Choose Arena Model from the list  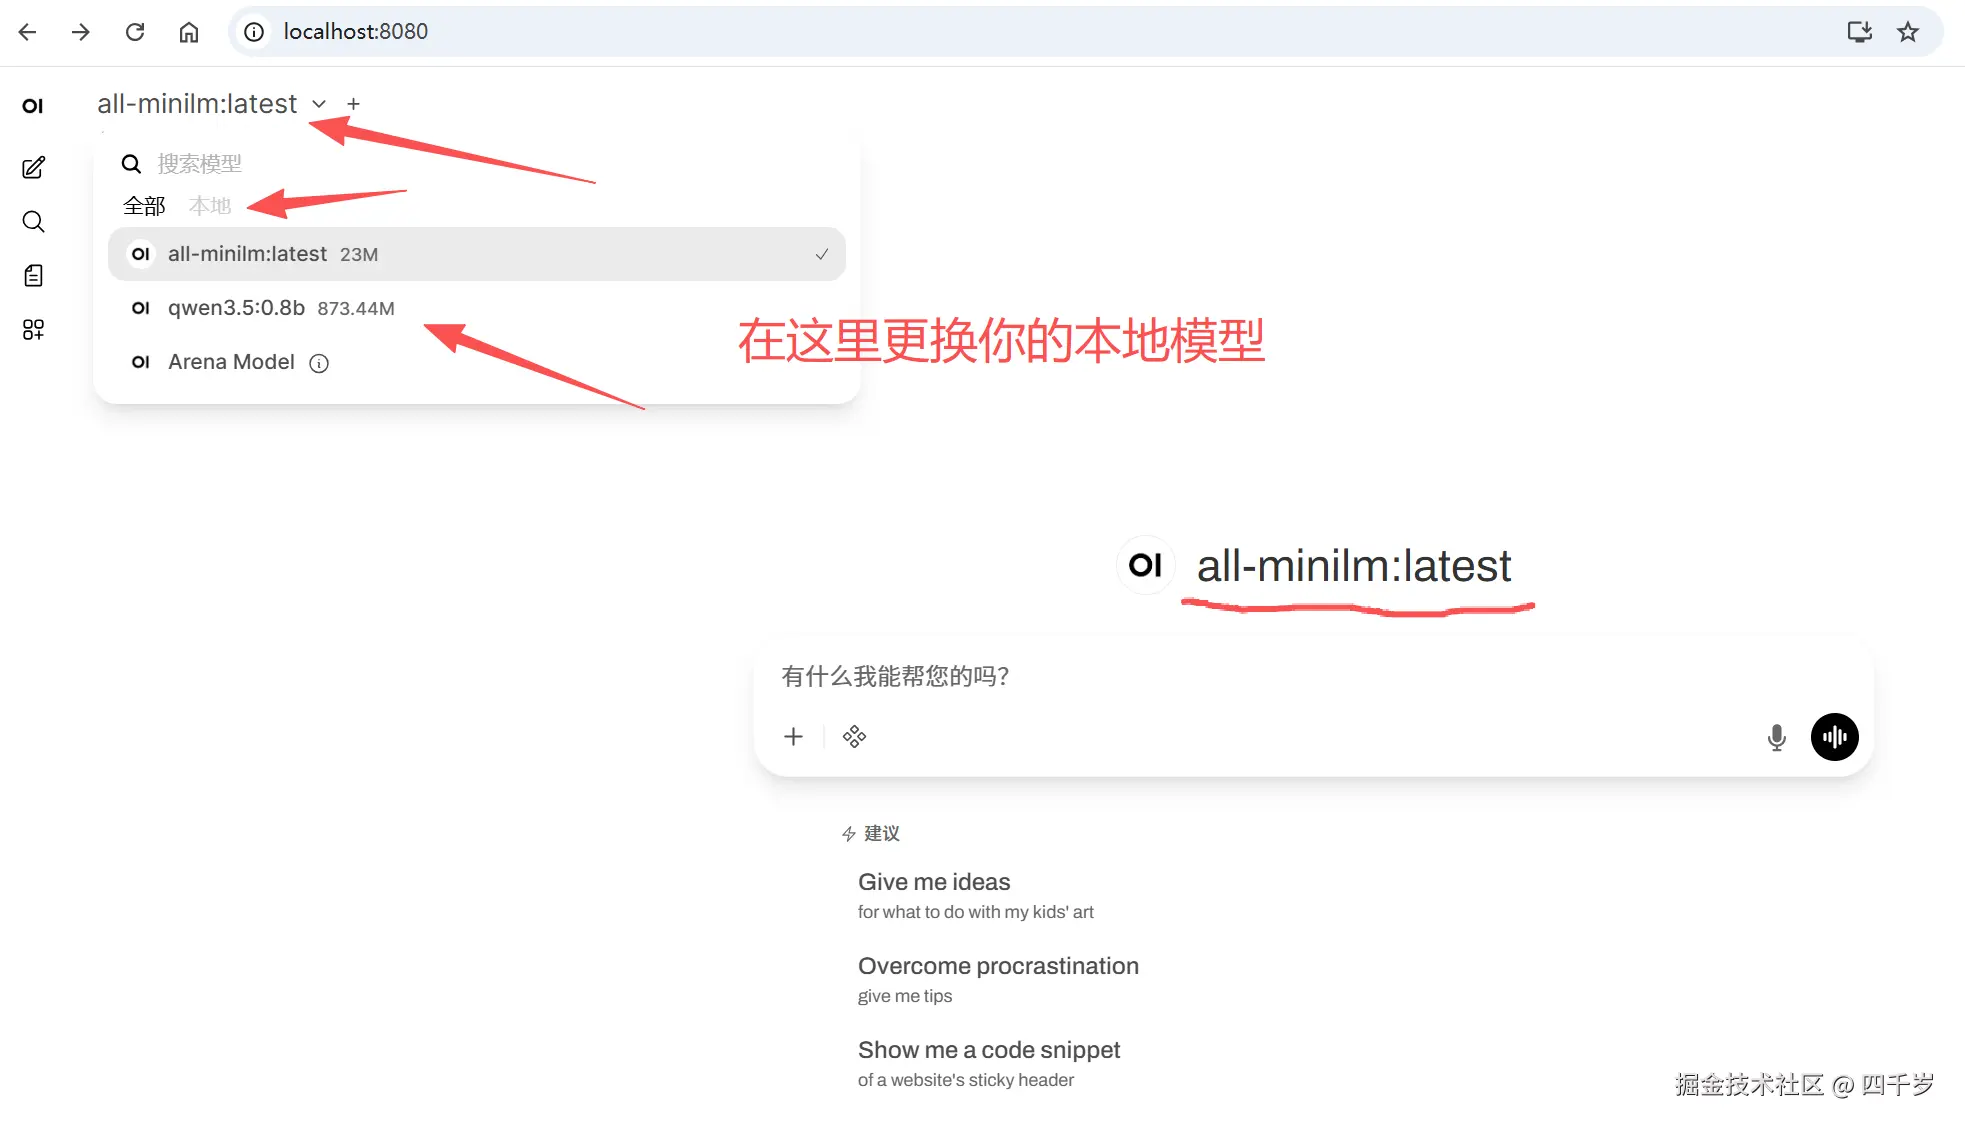pyautogui.click(x=231, y=362)
